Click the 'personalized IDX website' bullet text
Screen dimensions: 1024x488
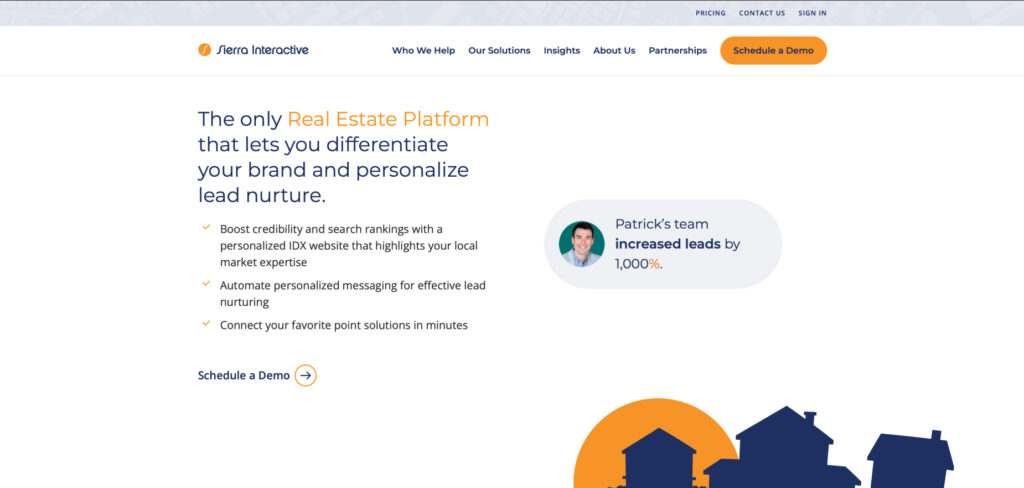point(349,246)
